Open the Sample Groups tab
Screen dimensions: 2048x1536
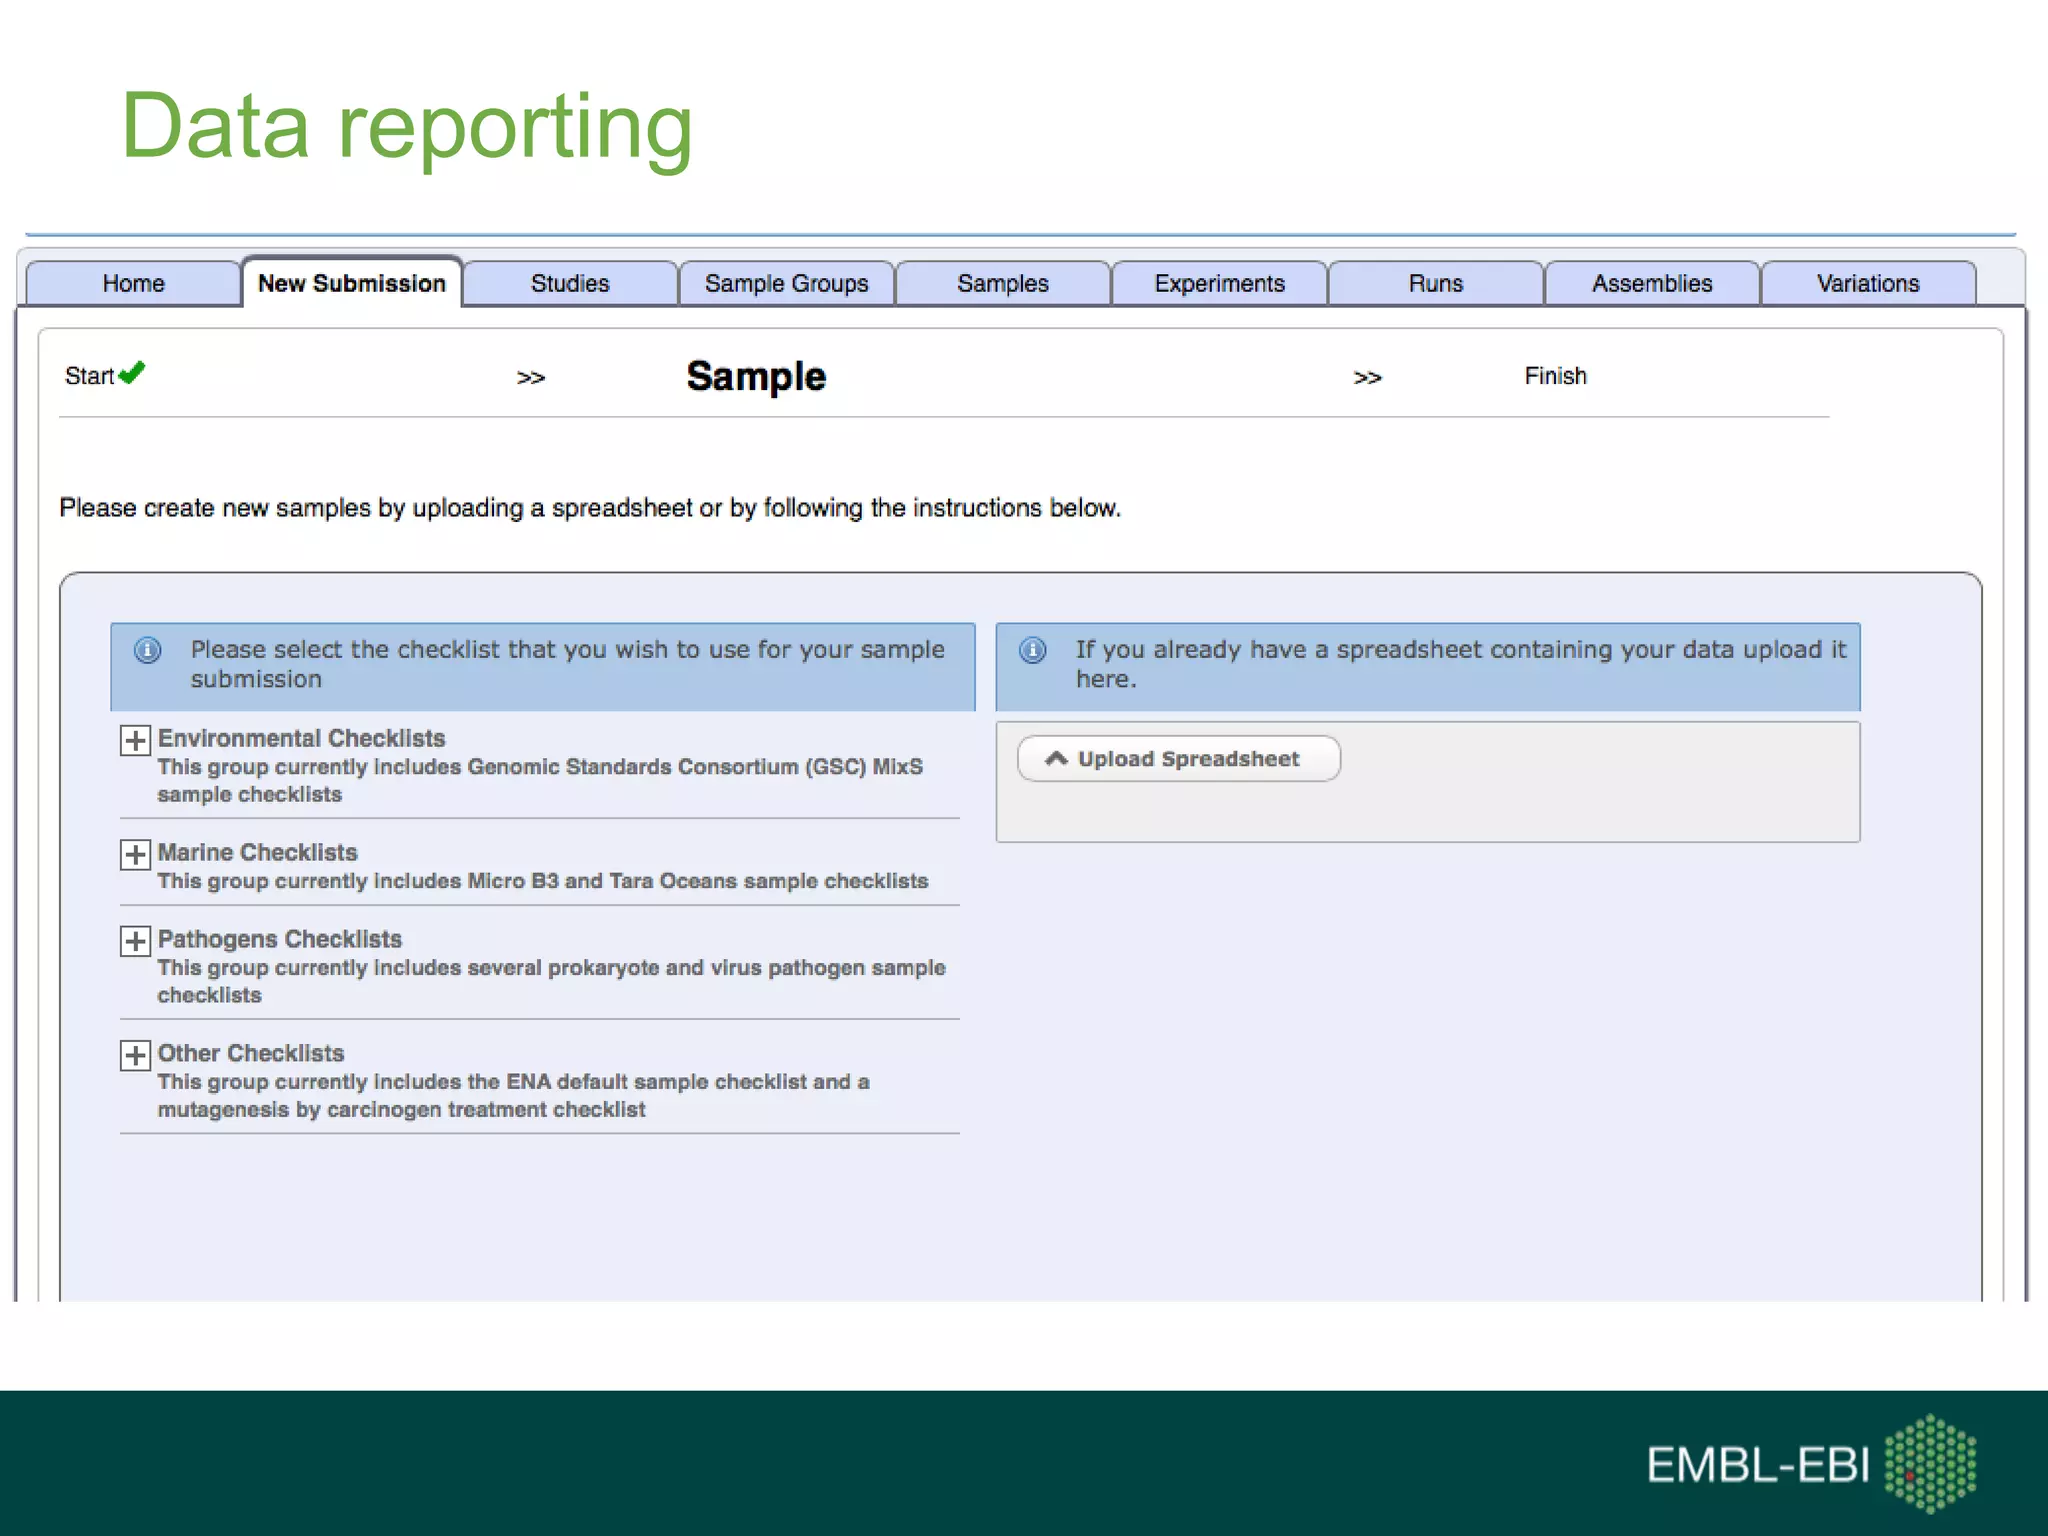(786, 284)
